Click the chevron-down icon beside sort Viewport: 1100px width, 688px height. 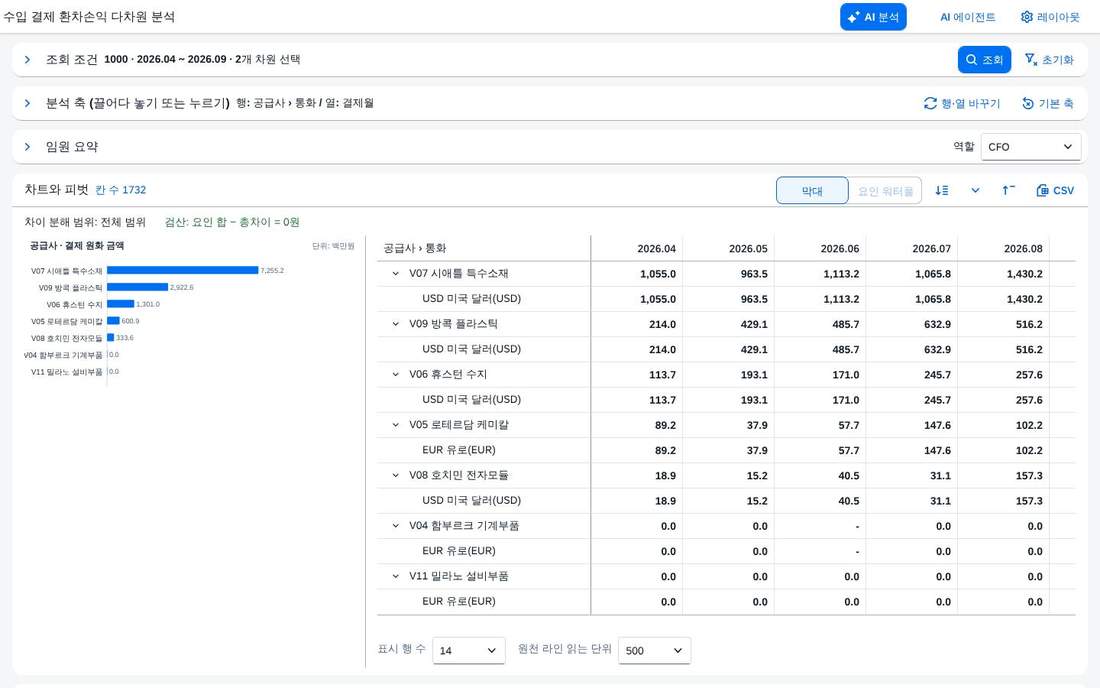[x=975, y=190]
